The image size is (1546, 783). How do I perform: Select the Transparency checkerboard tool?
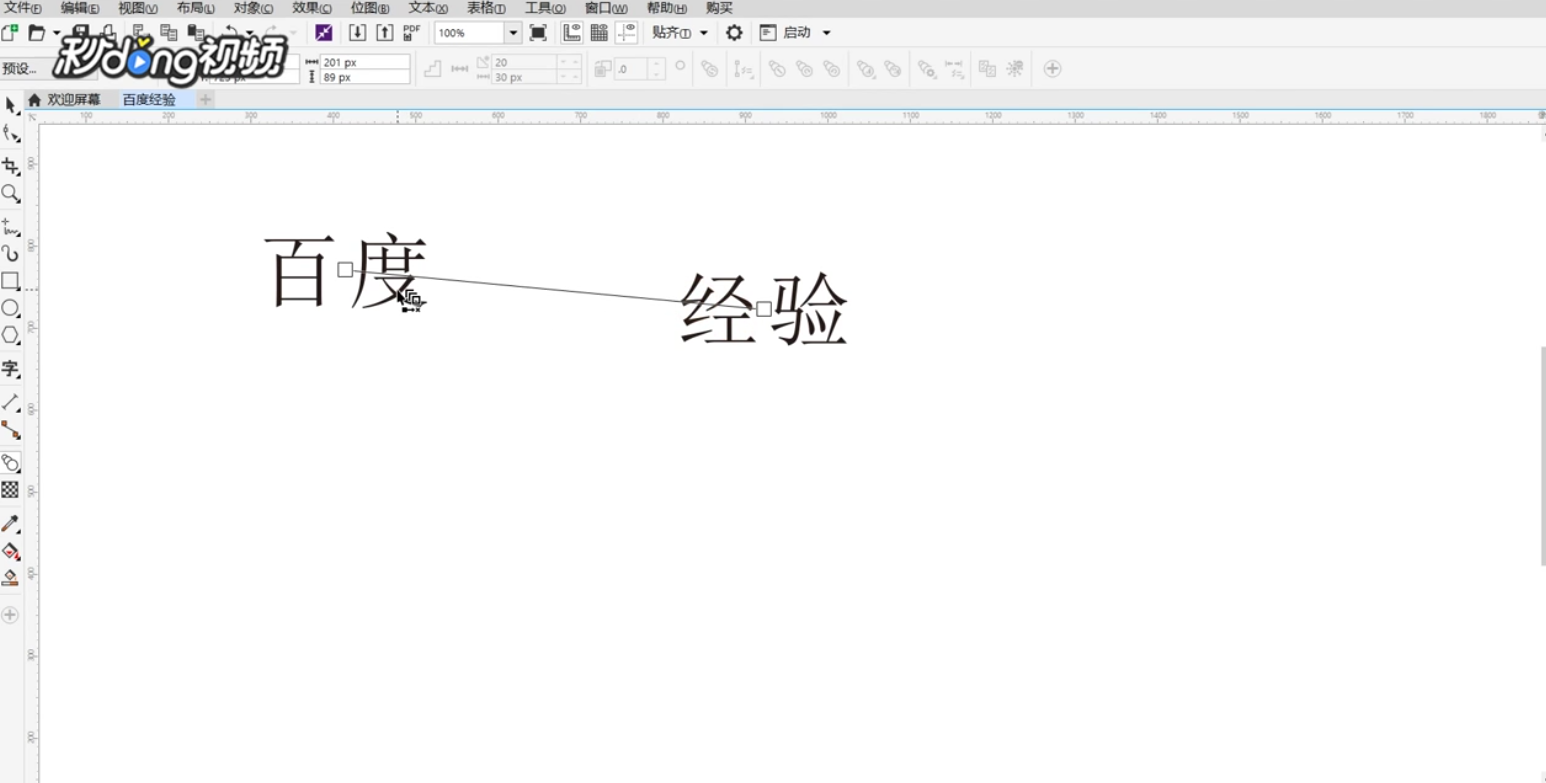coord(10,489)
